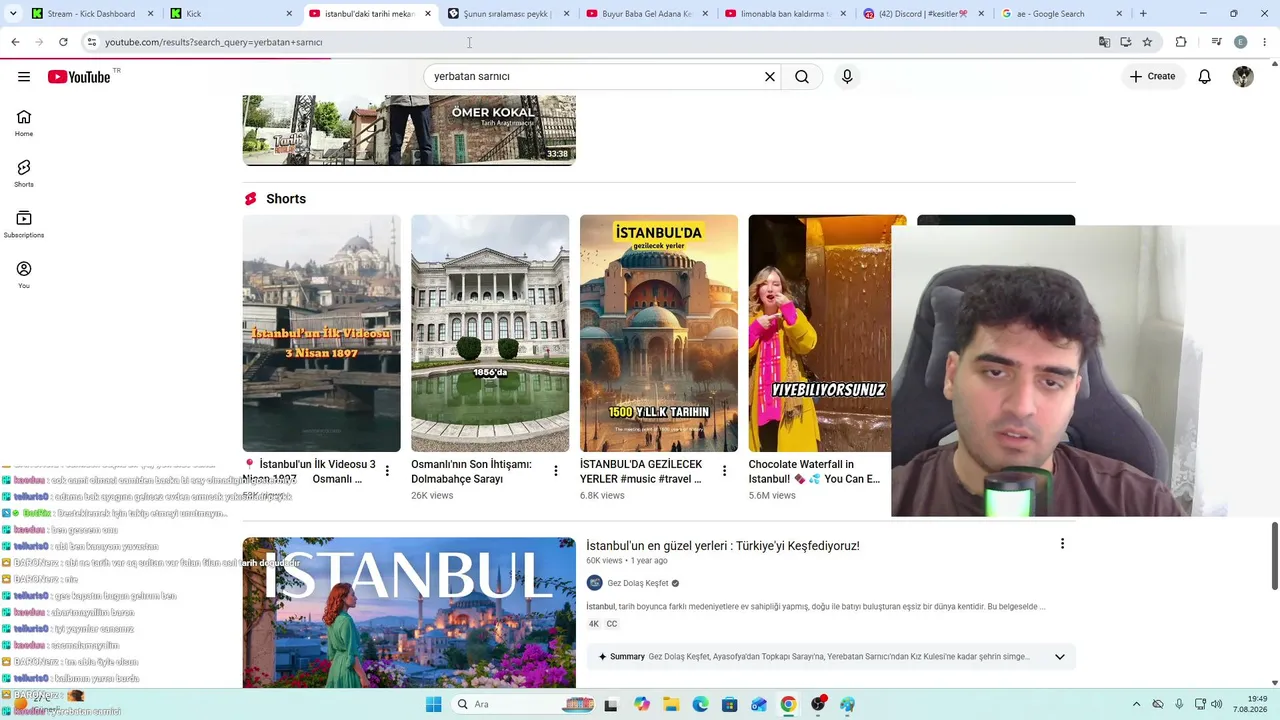Show hidden system tray icons
The image size is (1280, 720).
1136,704
